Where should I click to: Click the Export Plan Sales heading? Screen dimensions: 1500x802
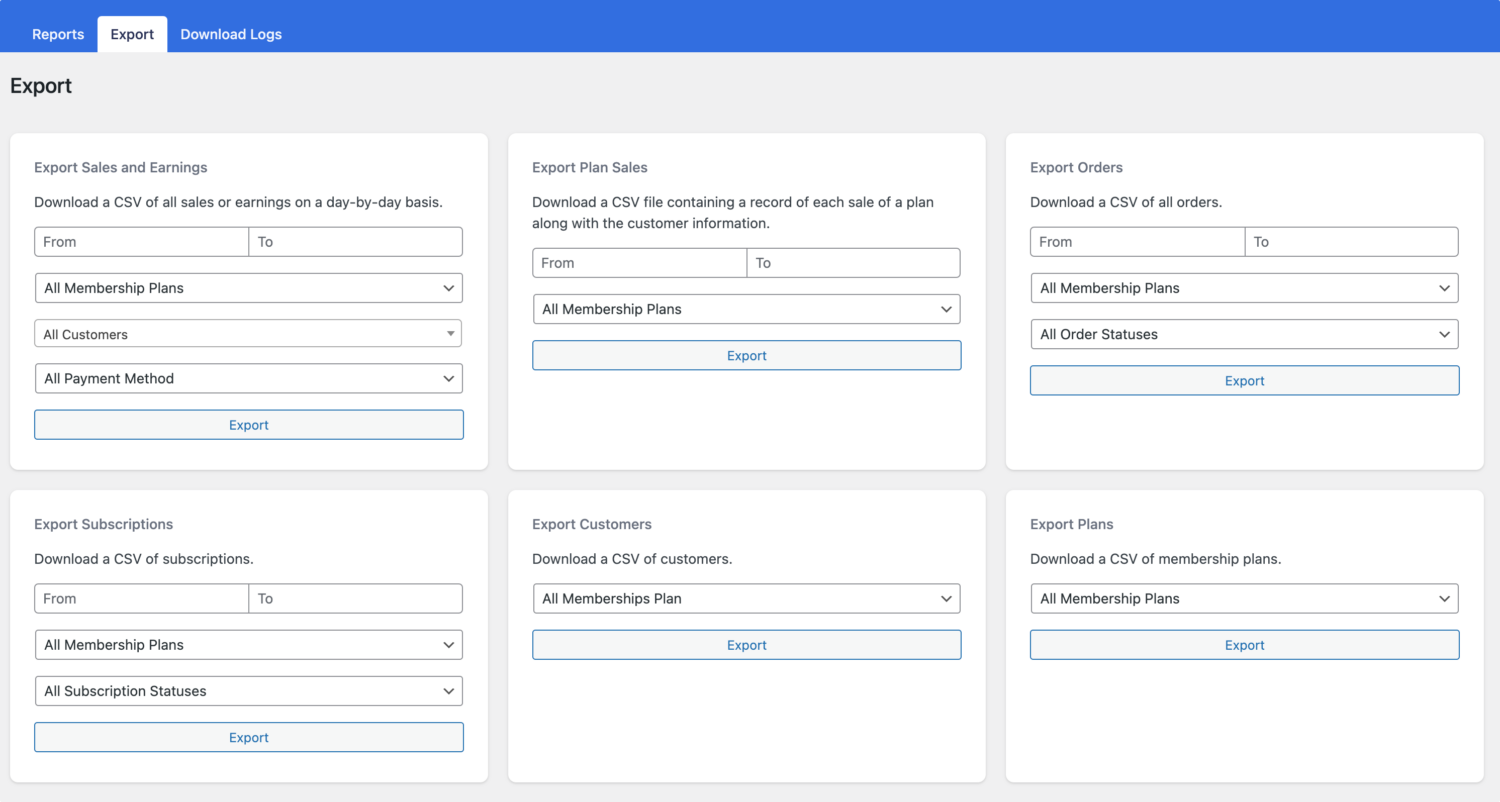pyautogui.click(x=590, y=168)
